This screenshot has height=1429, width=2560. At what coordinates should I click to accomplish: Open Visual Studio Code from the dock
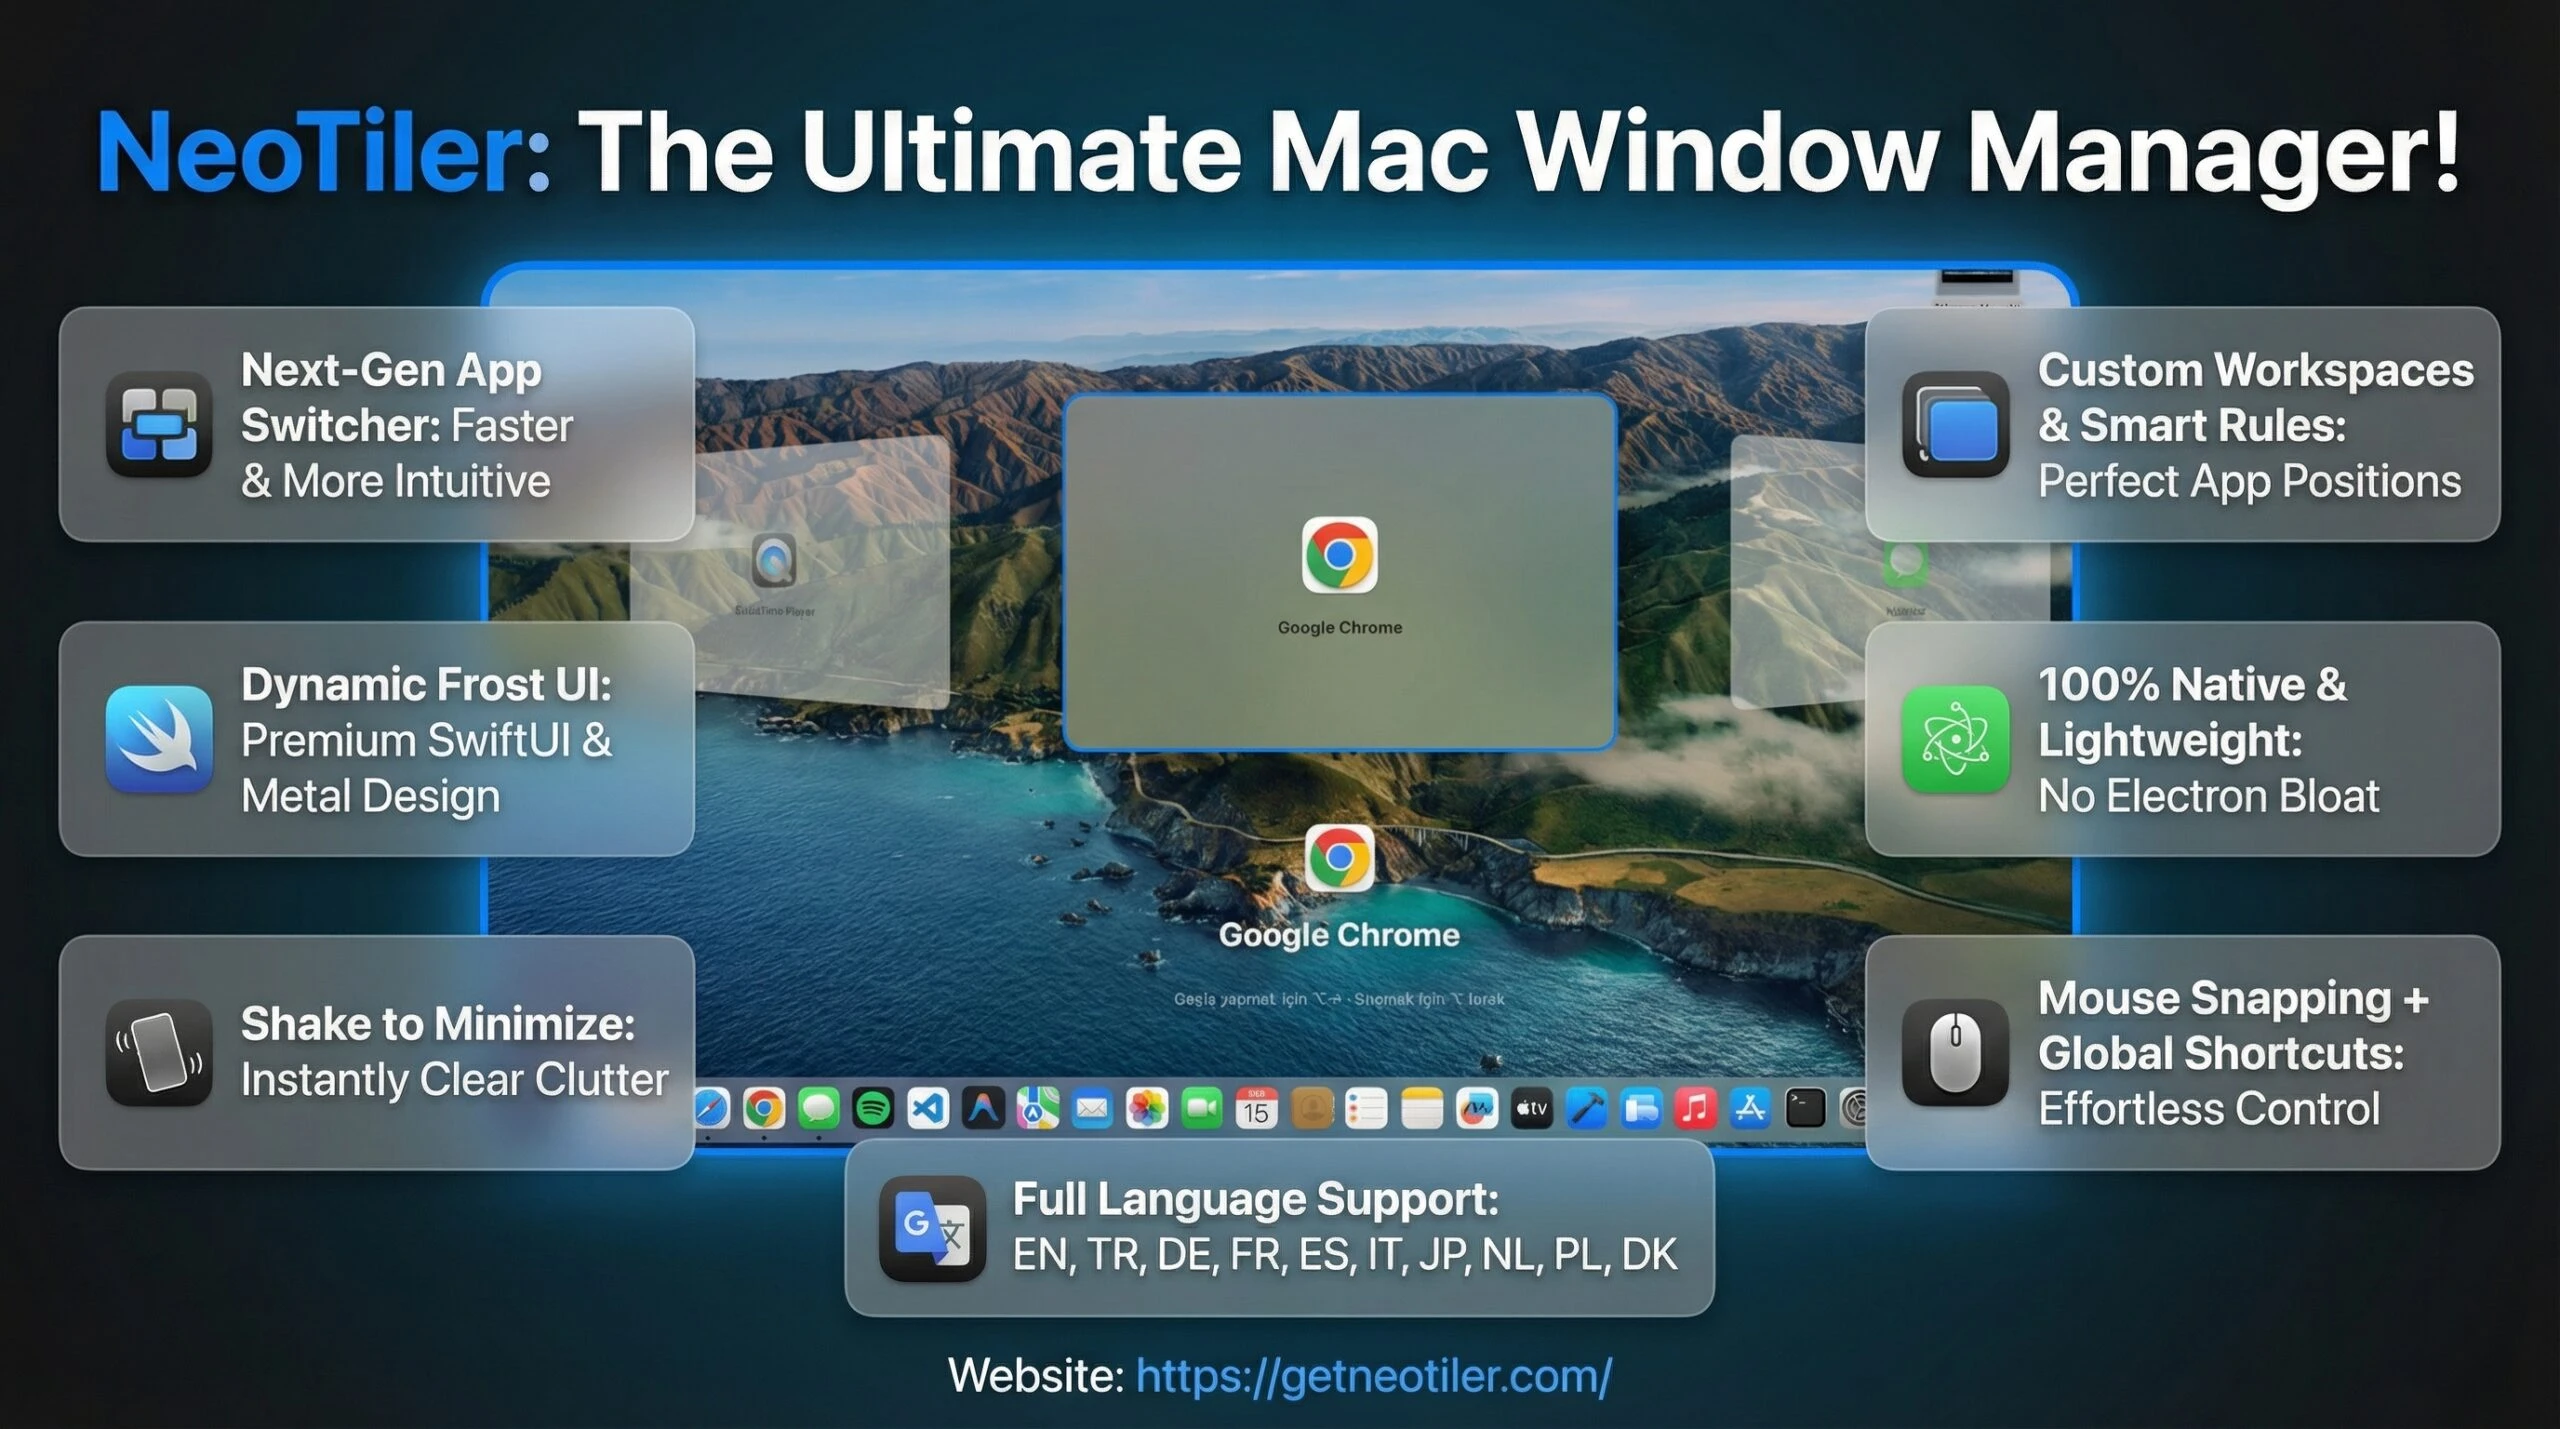click(x=928, y=1106)
